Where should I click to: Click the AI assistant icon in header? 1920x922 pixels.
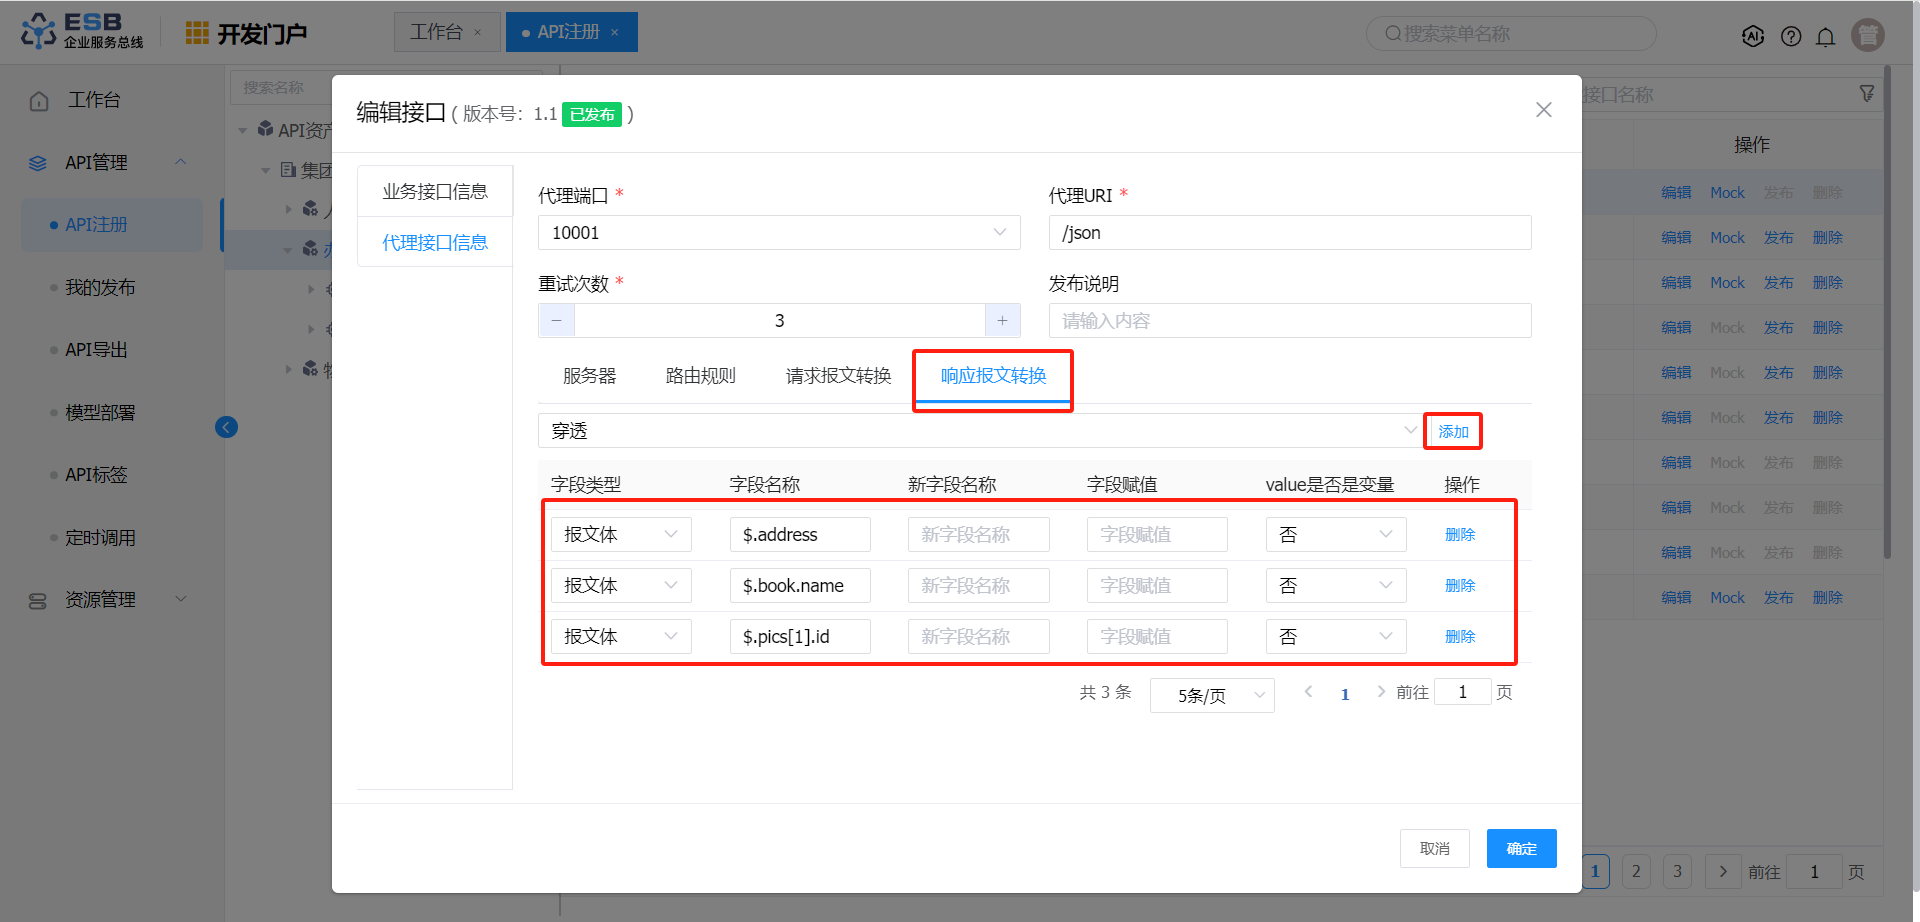tap(1753, 37)
